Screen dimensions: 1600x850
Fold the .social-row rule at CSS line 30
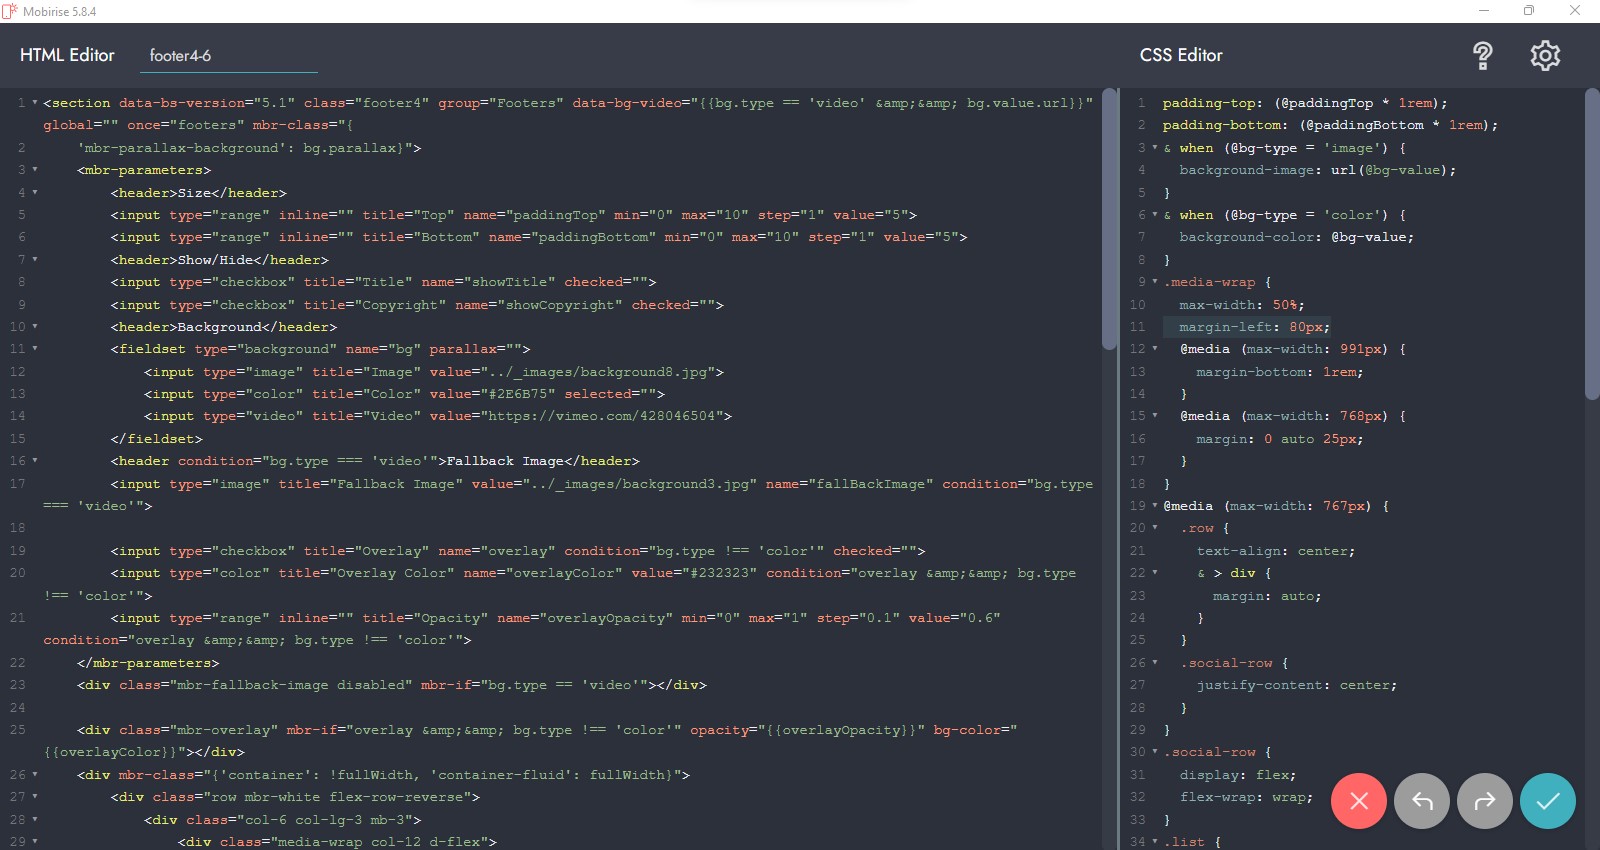1155,752
